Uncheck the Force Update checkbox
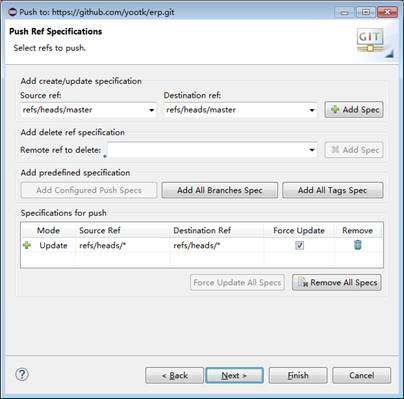Viewport: 404px width, 399px height. pos(299,245)
